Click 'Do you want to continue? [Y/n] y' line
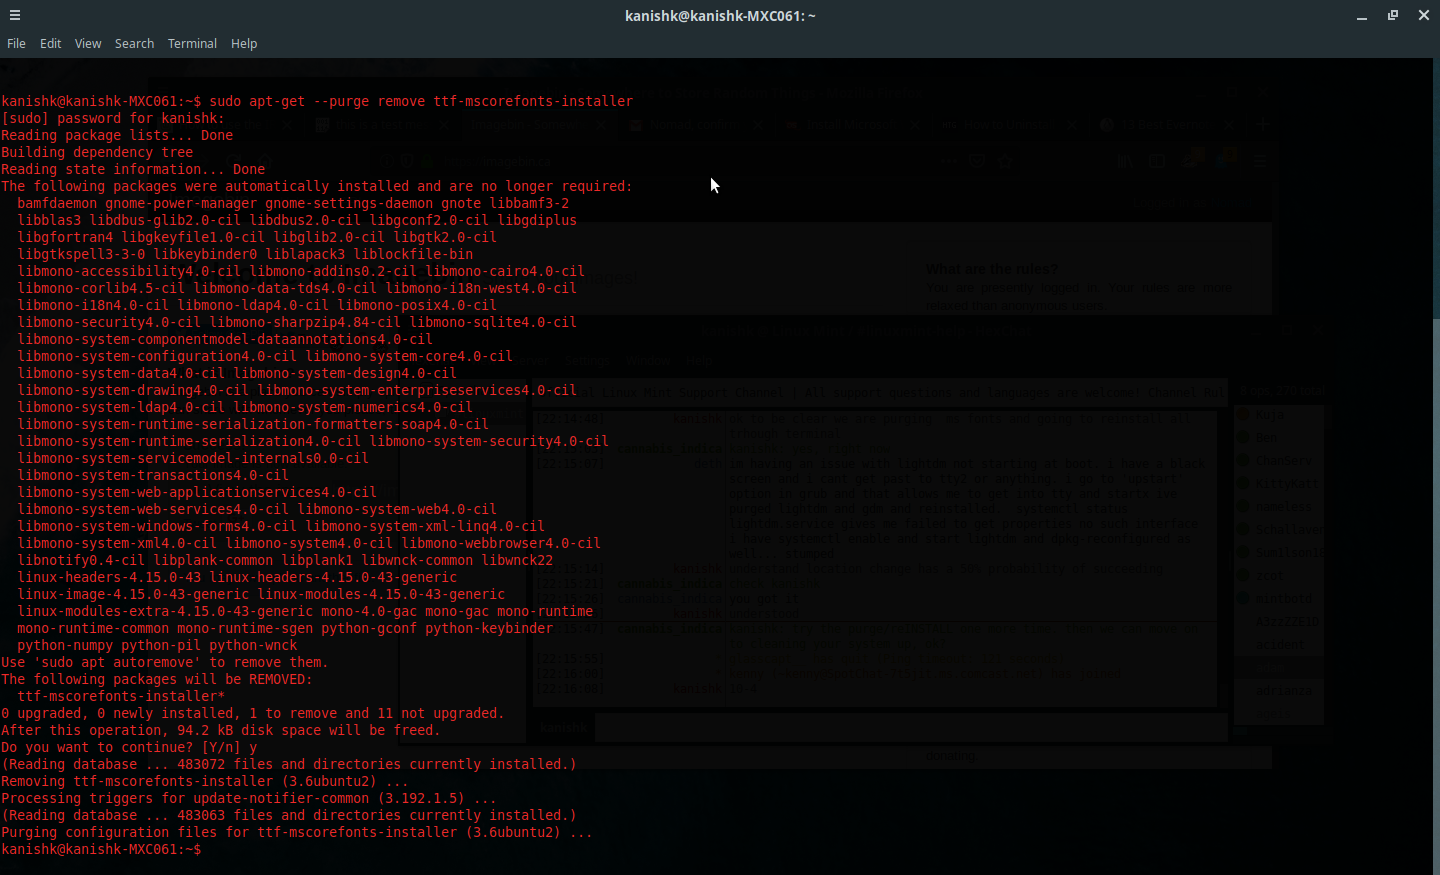The image size is (1440, 875). coord(129,747)
